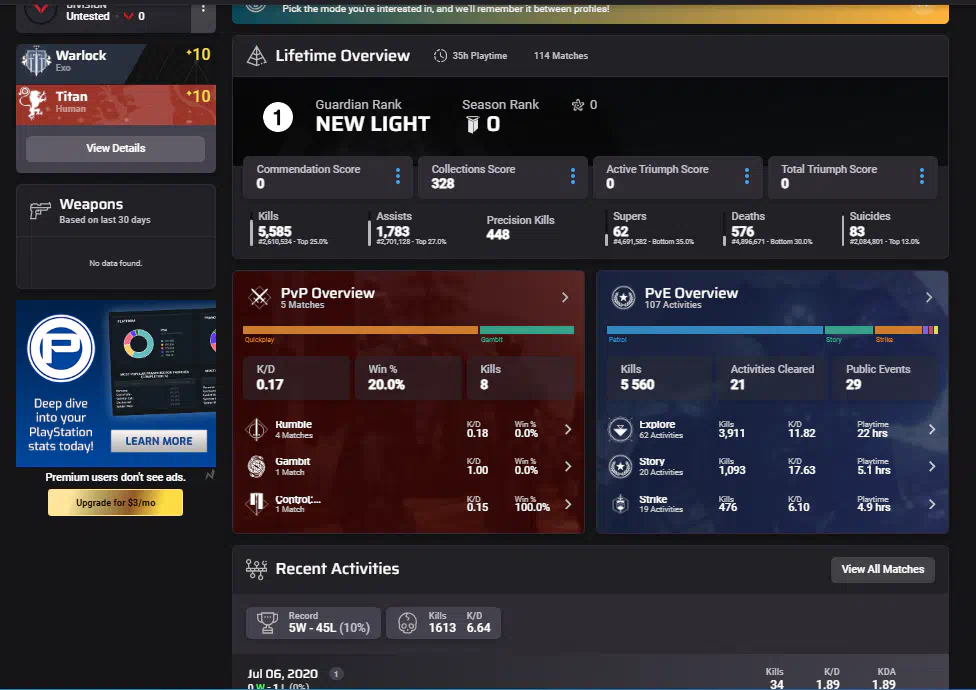976x690 pixels.
Task: Click View All Matches button
Action: tap(883, 569)
